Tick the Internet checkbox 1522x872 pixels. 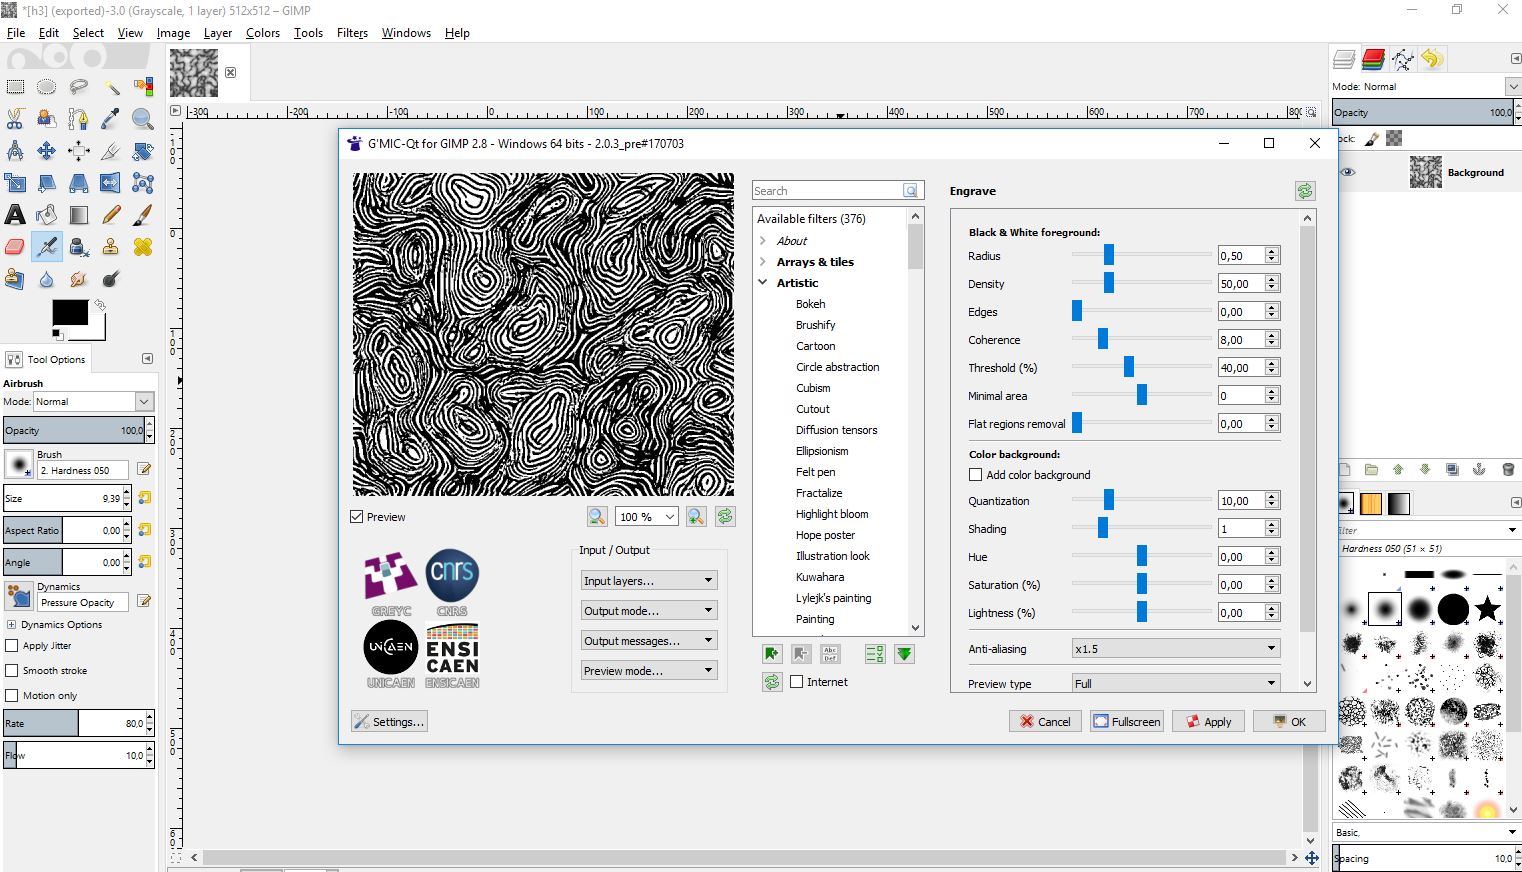pyautogui.click(x=797, y=682)
